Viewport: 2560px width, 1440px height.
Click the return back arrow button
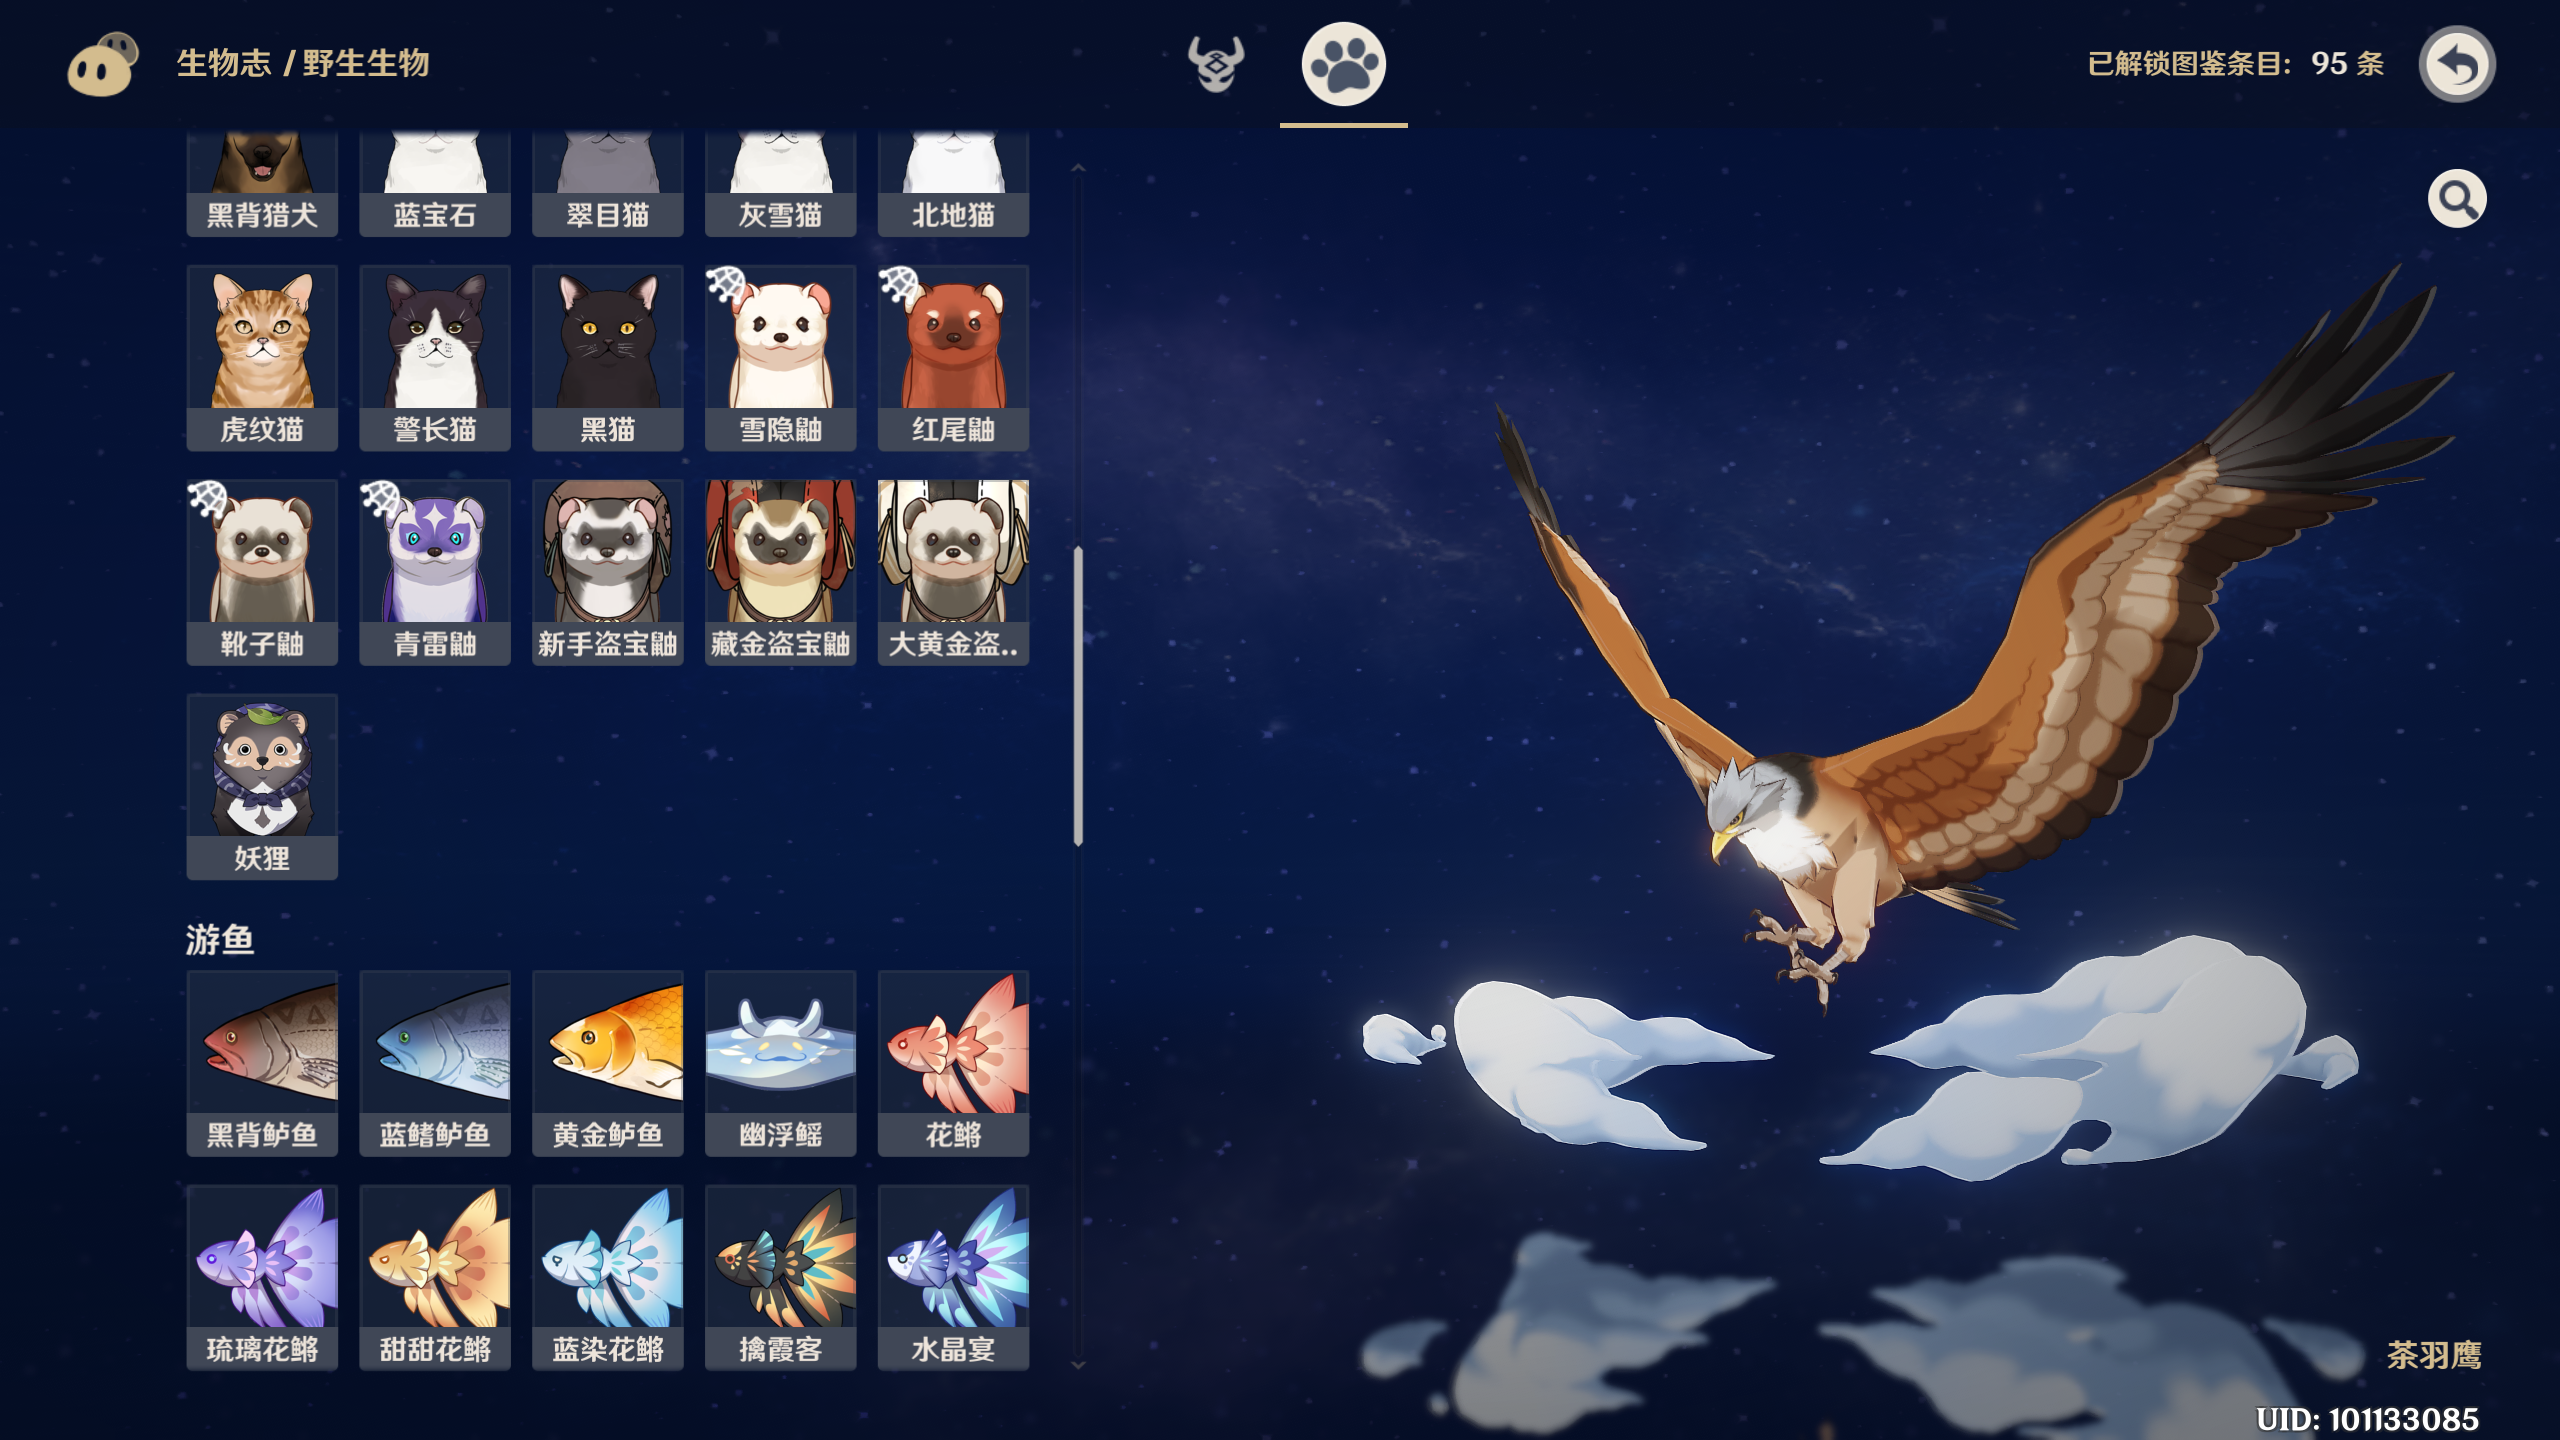2457,64
